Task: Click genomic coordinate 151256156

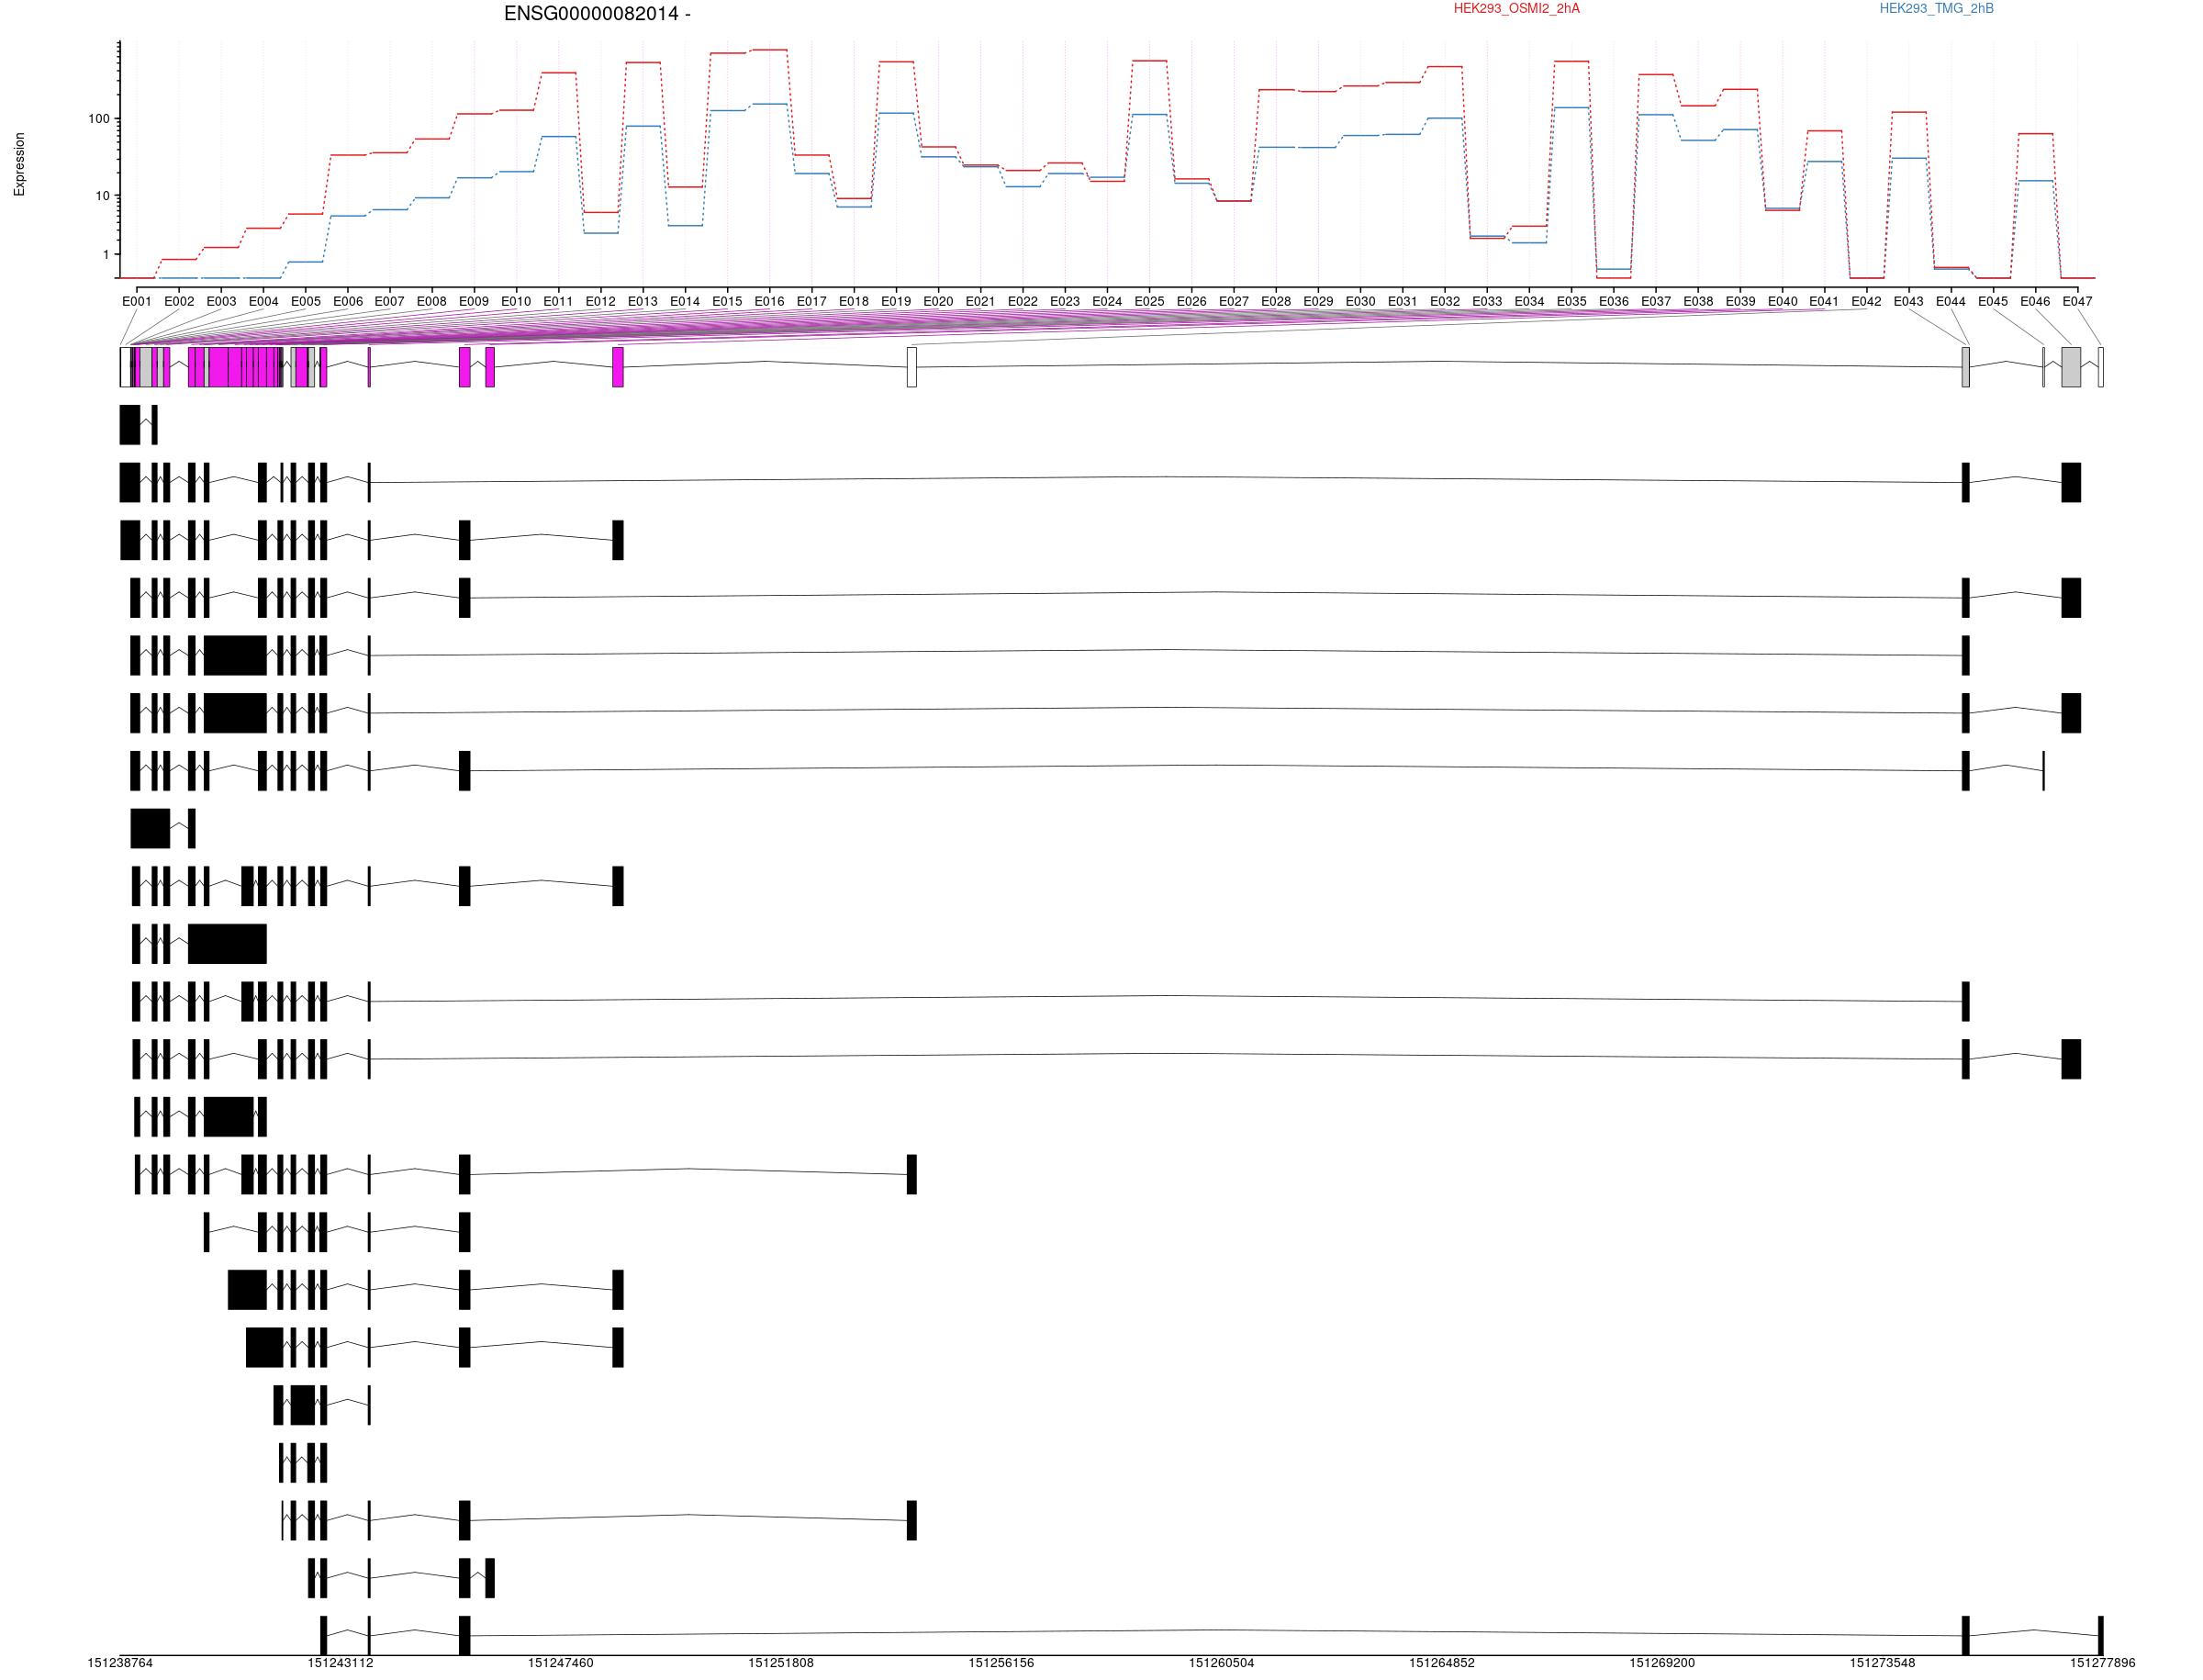Action: pos(1001,1663)
